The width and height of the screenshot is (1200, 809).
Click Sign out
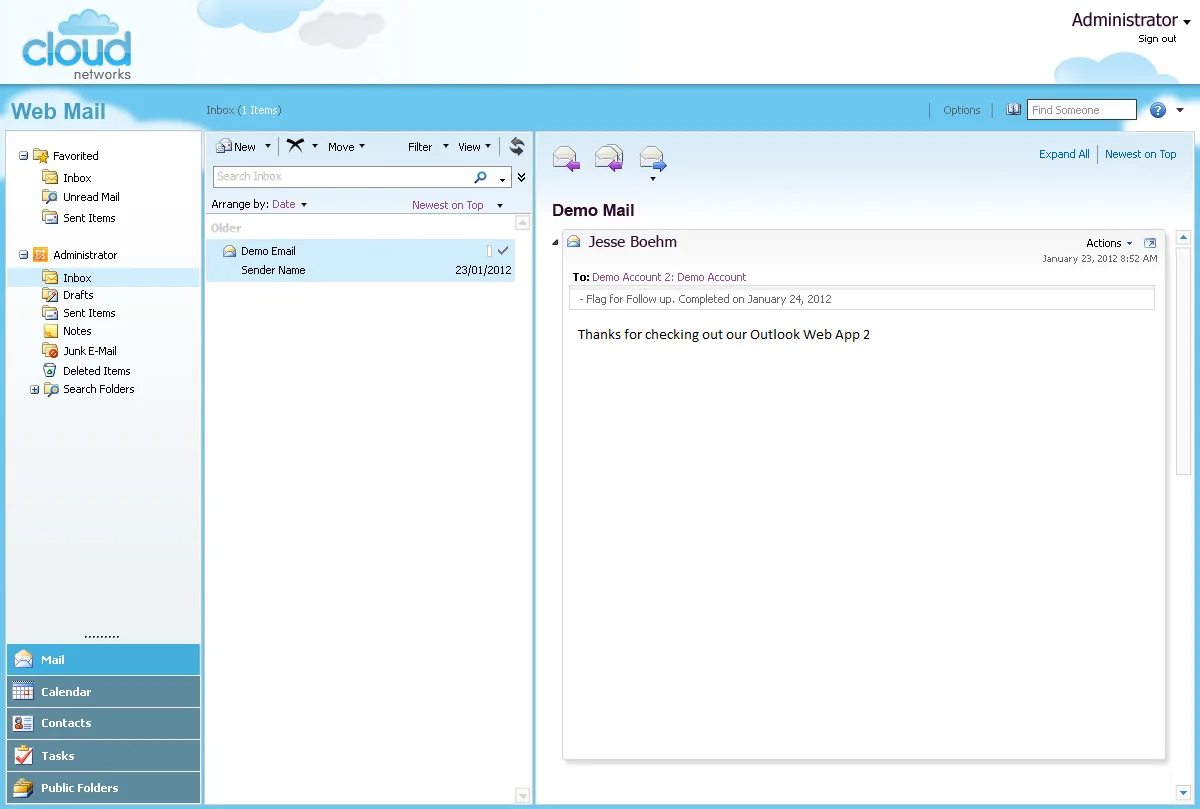tap(1157, 39)
